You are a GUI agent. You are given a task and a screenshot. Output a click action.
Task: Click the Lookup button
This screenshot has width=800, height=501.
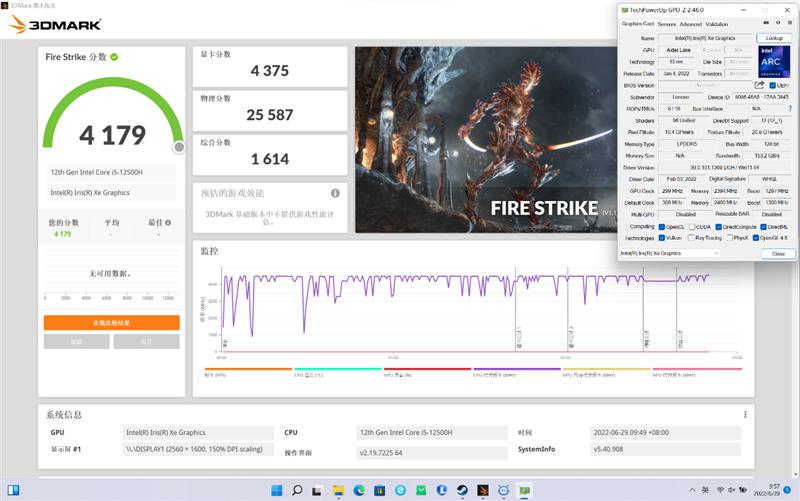(x=774, y=38)
